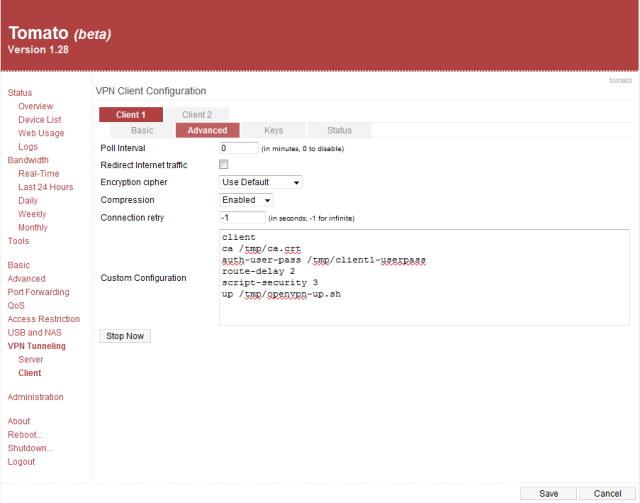The width and height of the screenshot is (640, 503).
Task: Open the VPN Client page link
Action: click(x=29, y=373)
